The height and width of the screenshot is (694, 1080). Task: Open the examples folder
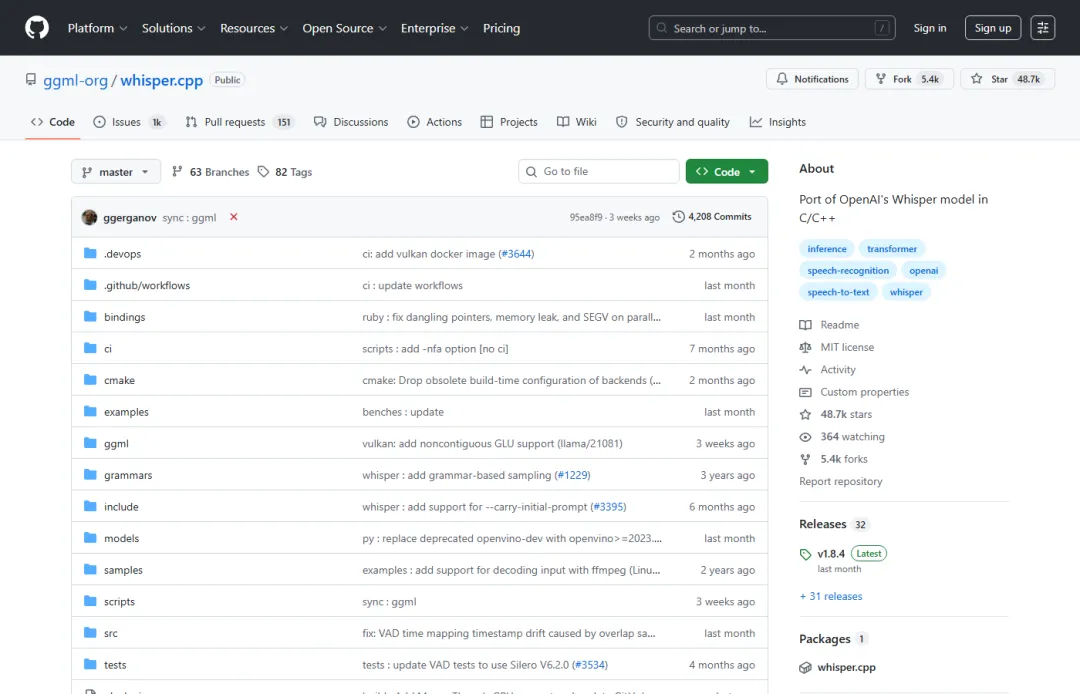[x=126, y=412]
